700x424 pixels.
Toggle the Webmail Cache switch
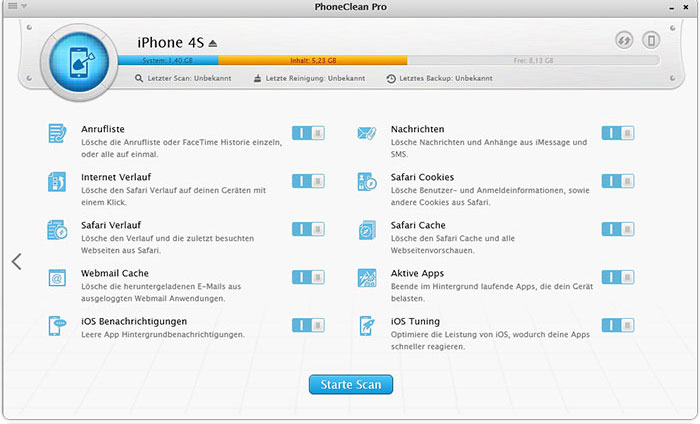pyautogui.click(x=308, y=277)
